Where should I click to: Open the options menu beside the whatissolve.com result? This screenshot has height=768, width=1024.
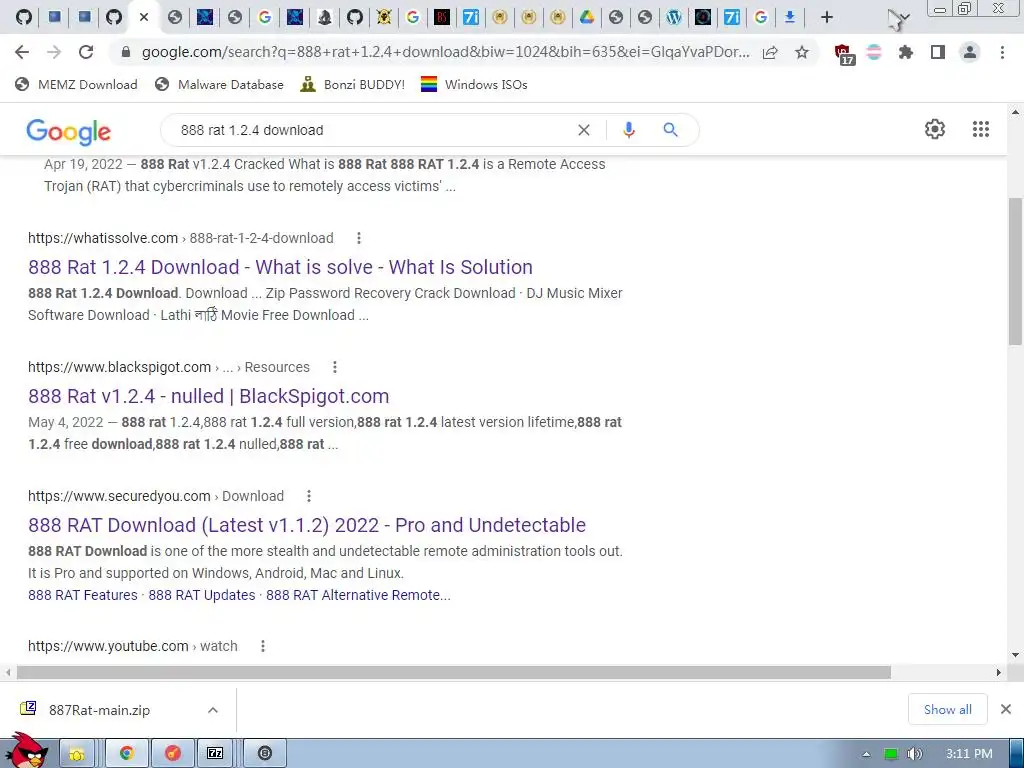[x=359, y=238]
